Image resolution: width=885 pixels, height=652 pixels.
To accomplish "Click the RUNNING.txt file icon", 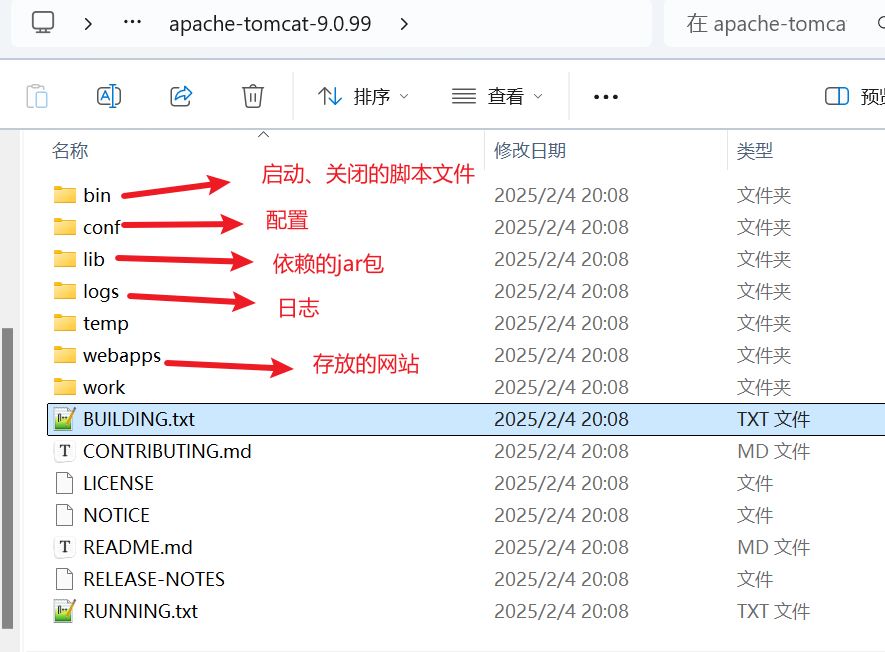I will 64,611.
